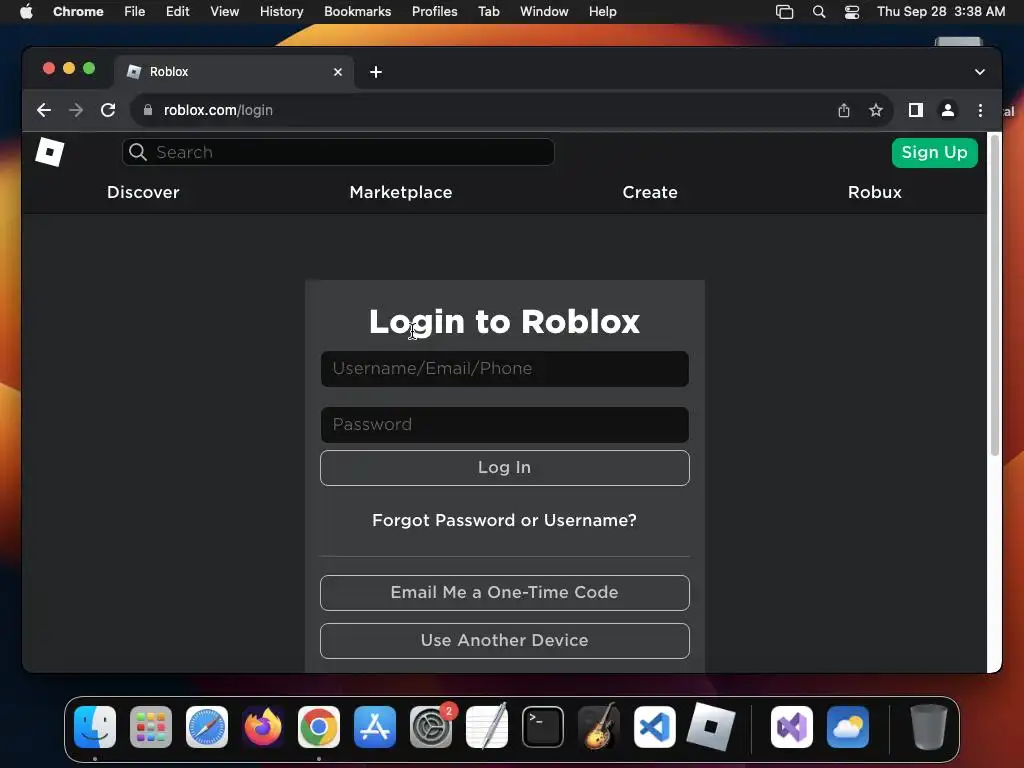This screenshot has width=1024, height=768.
Task: Go back using the browser back arrow
Action: point(44,110)
